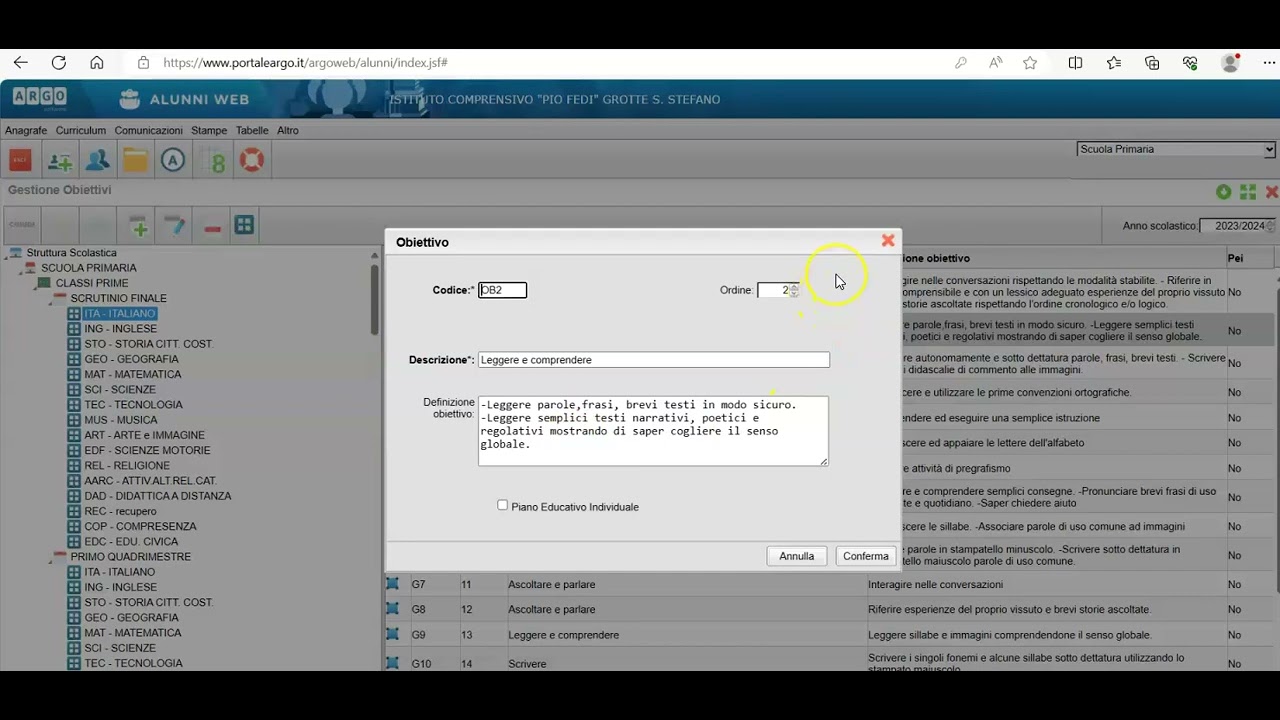The width and height of the screenshot is (1280, 720).
Task: Click inside the Definizione obiettivo text area
Action: point(653,431)
